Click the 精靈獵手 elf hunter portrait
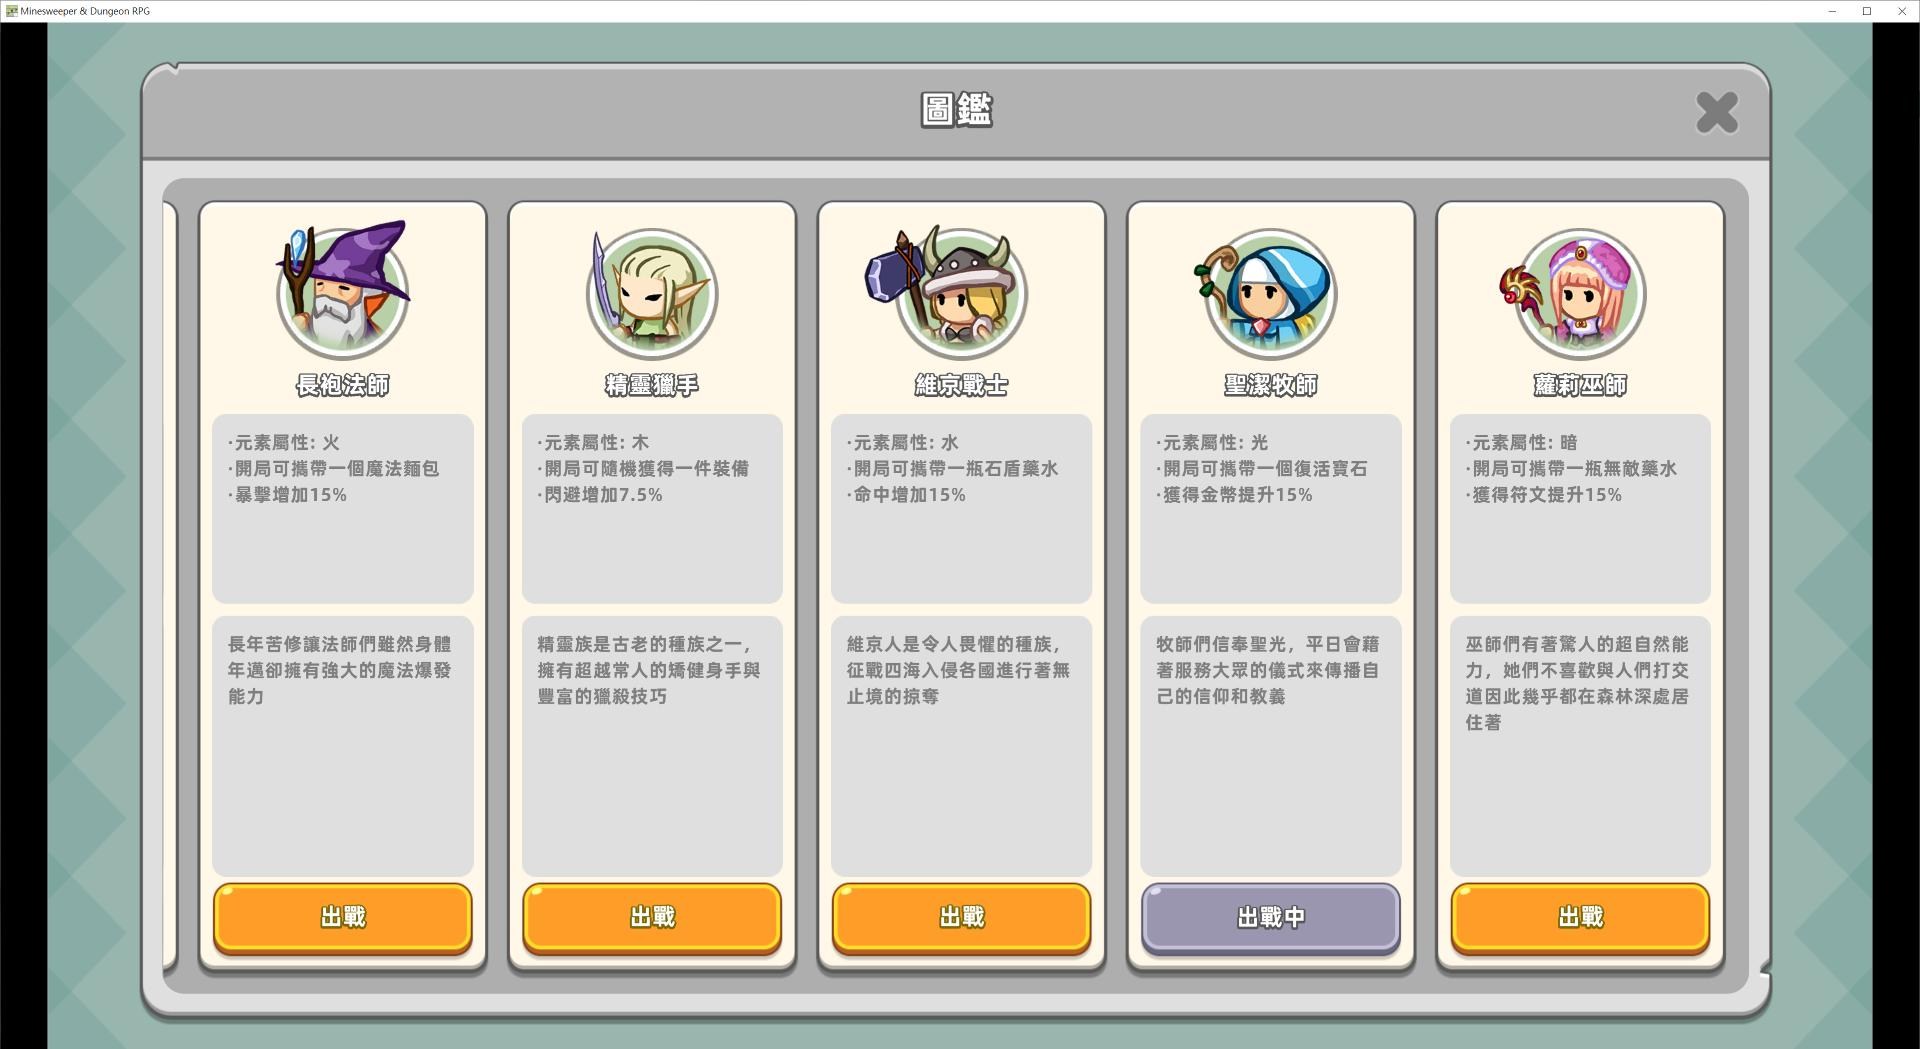 [651, 293]
